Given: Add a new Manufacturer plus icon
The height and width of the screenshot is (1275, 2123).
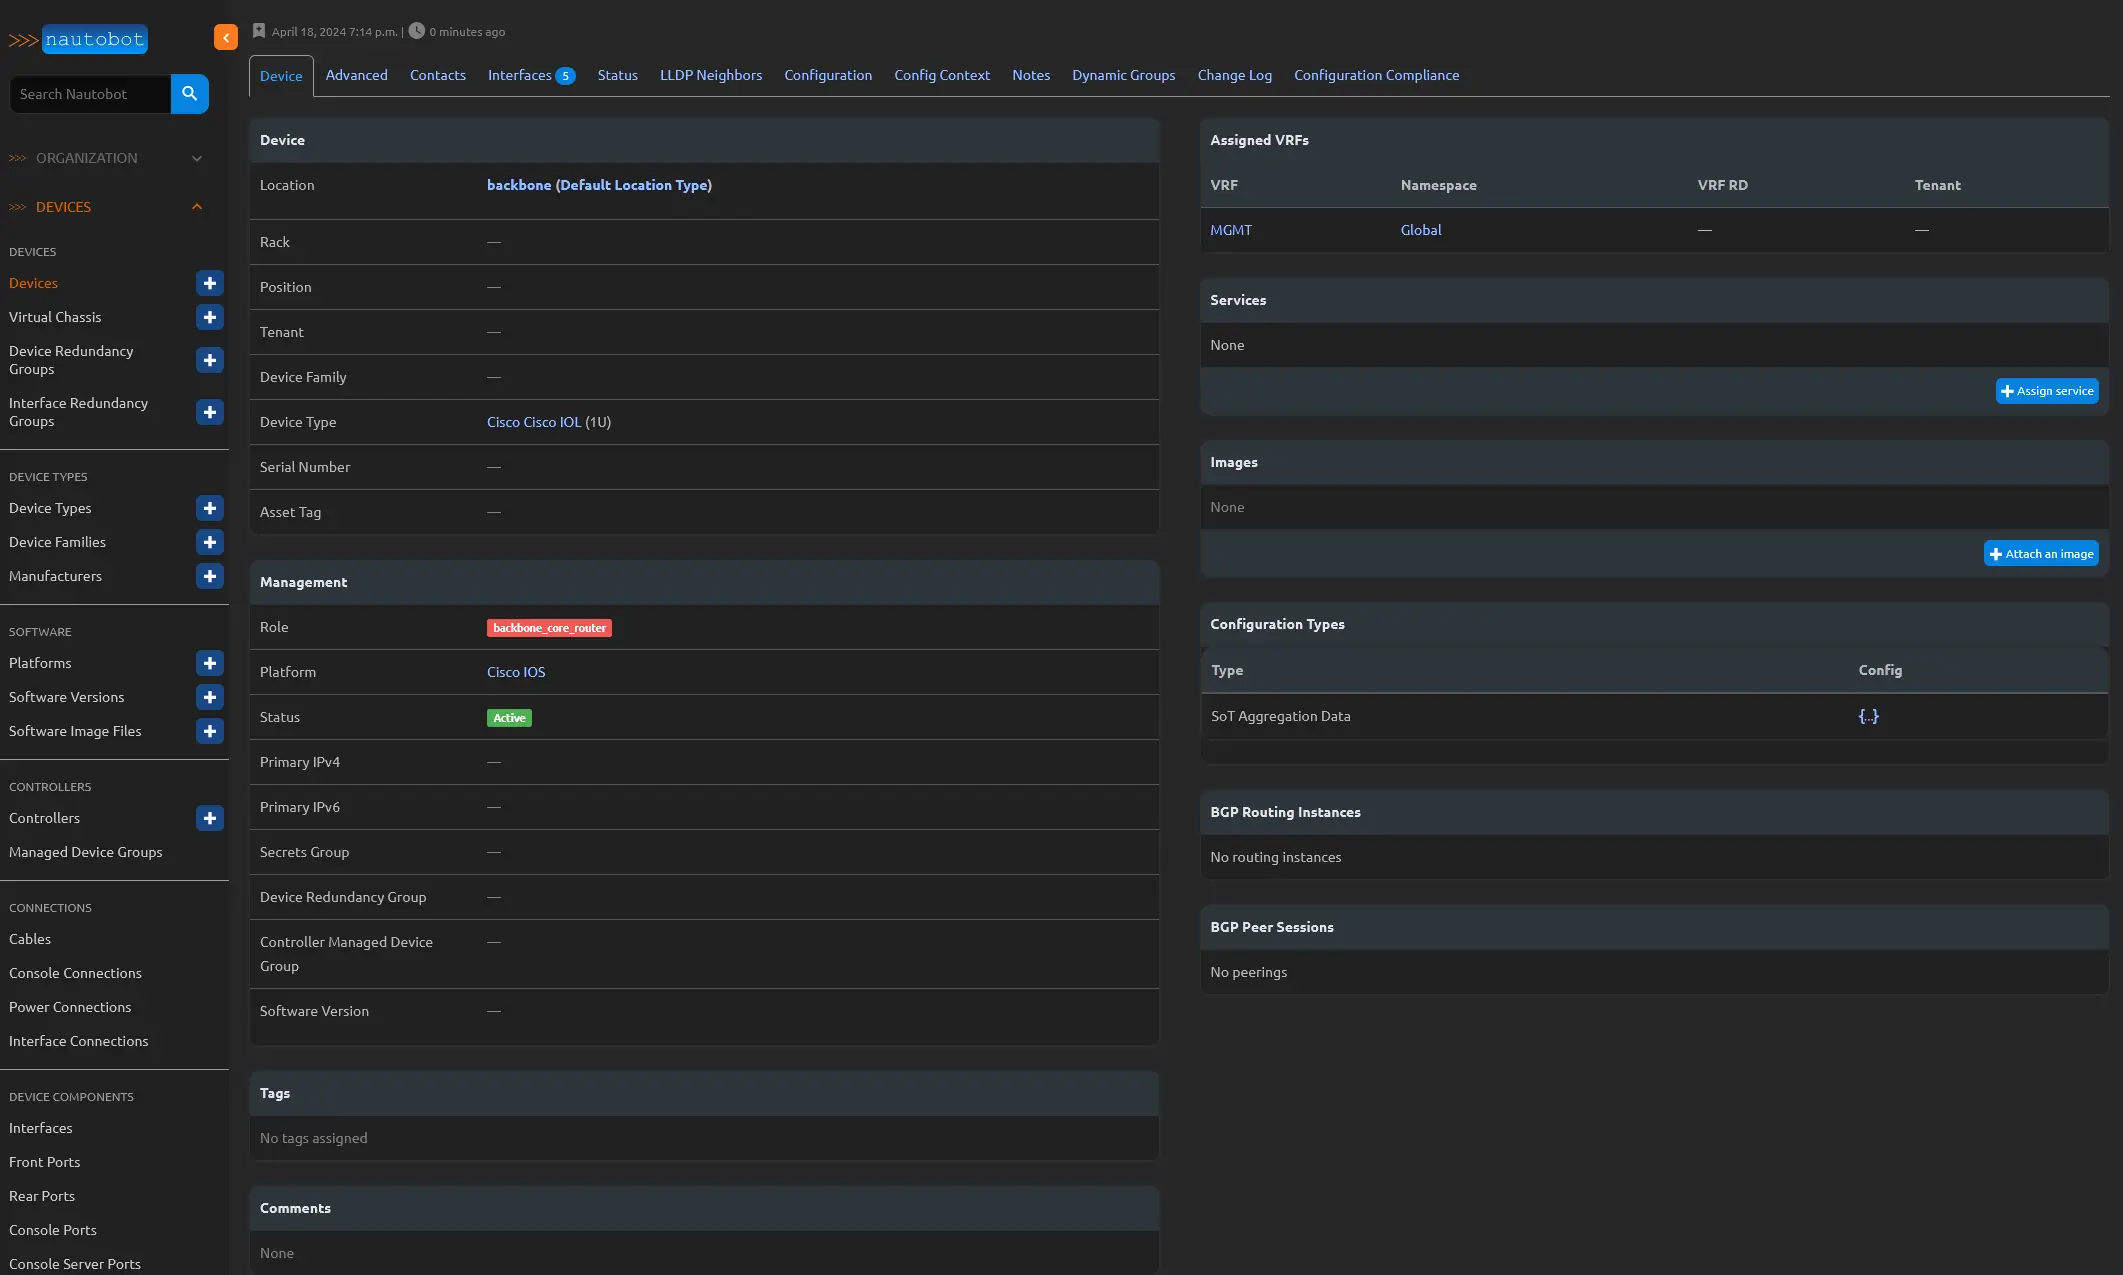Looking at the screenshot, I should pyautogui.click(x=210, y=576).
